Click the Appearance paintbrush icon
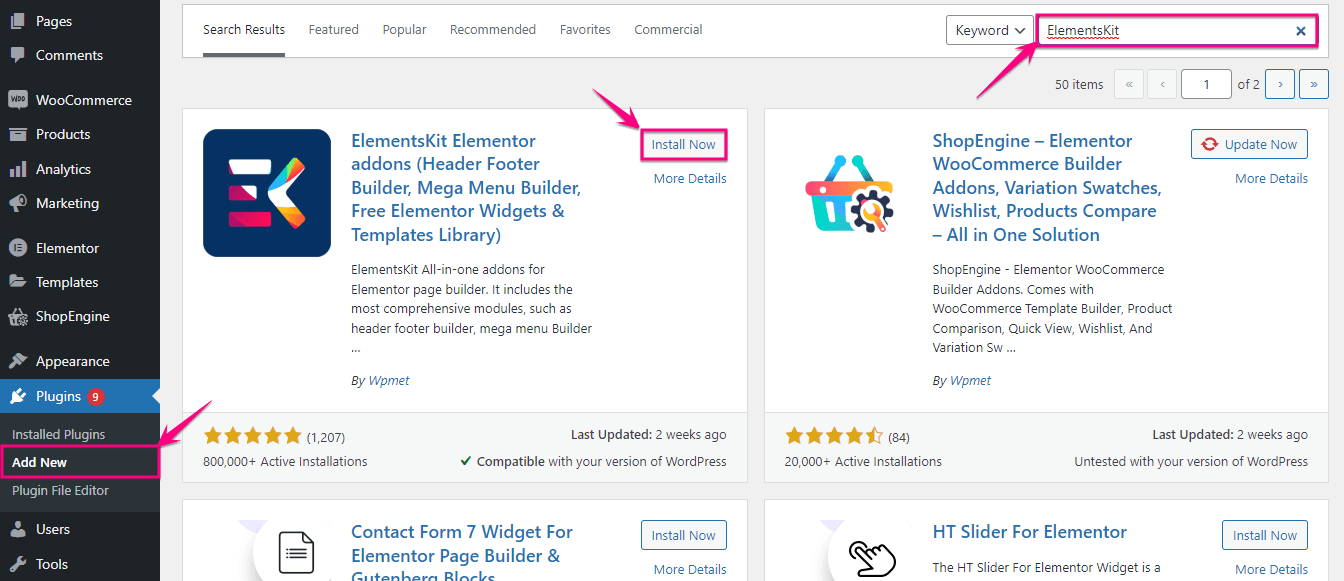Image resolution: width=1344 pixels, height=581 pixels. point(17,361)
